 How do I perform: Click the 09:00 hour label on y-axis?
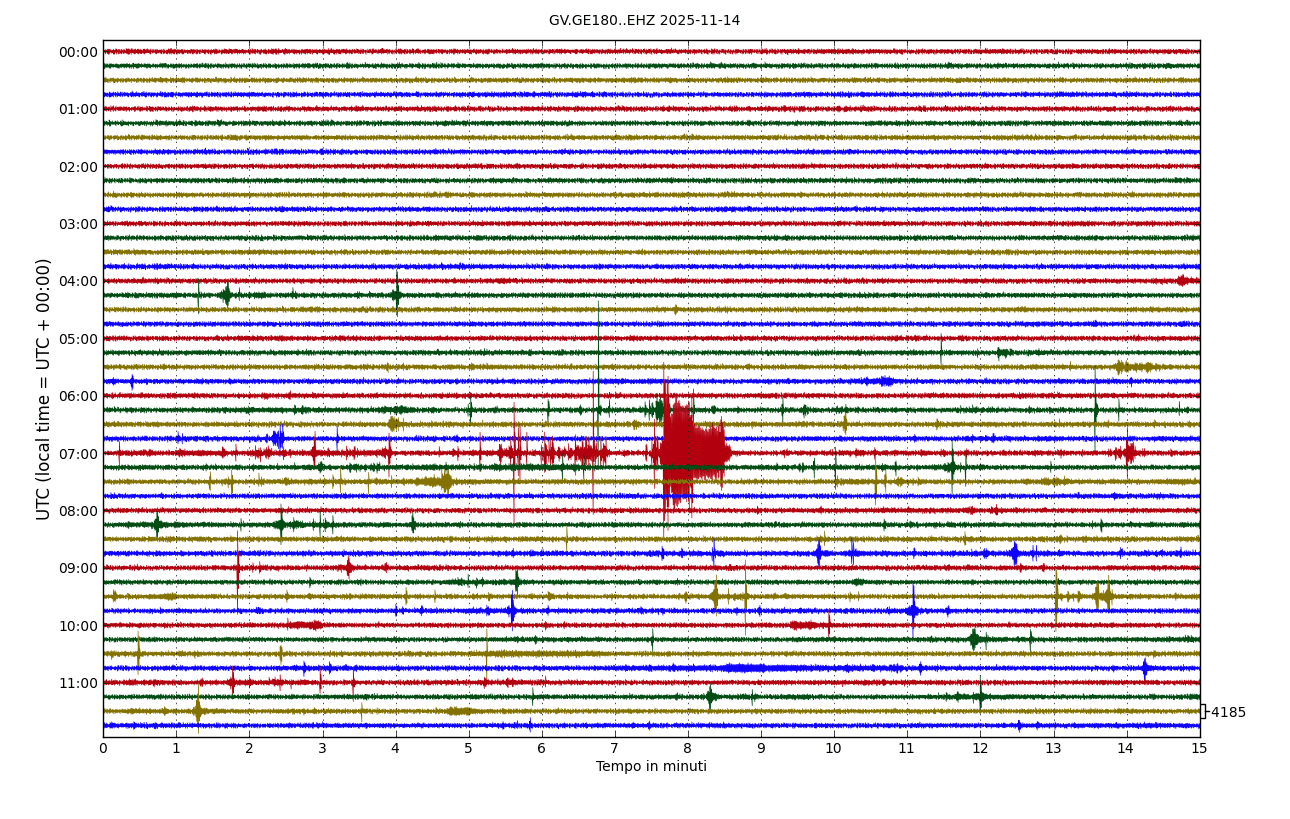tap(78, 568)
